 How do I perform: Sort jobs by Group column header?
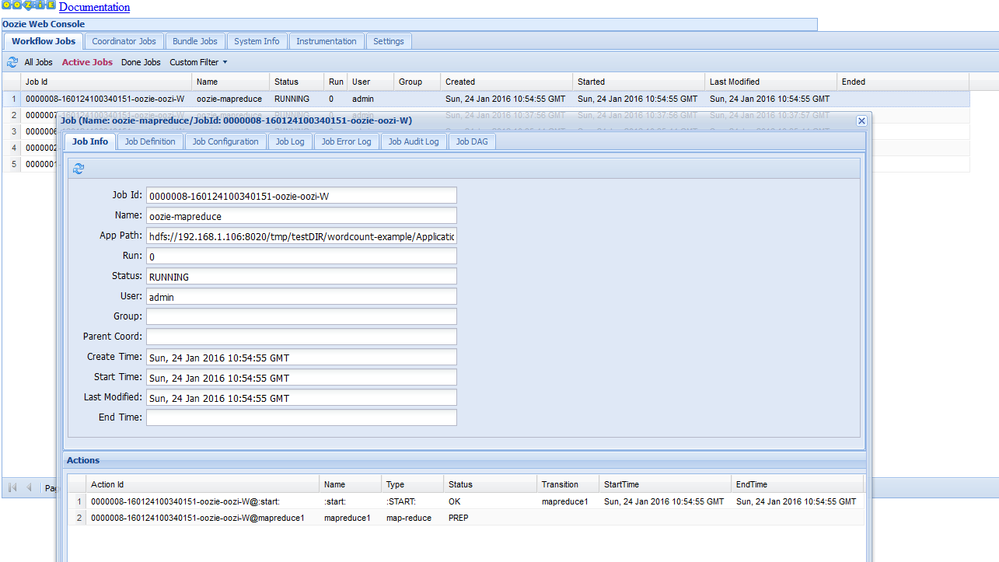[x=417, y=82]
